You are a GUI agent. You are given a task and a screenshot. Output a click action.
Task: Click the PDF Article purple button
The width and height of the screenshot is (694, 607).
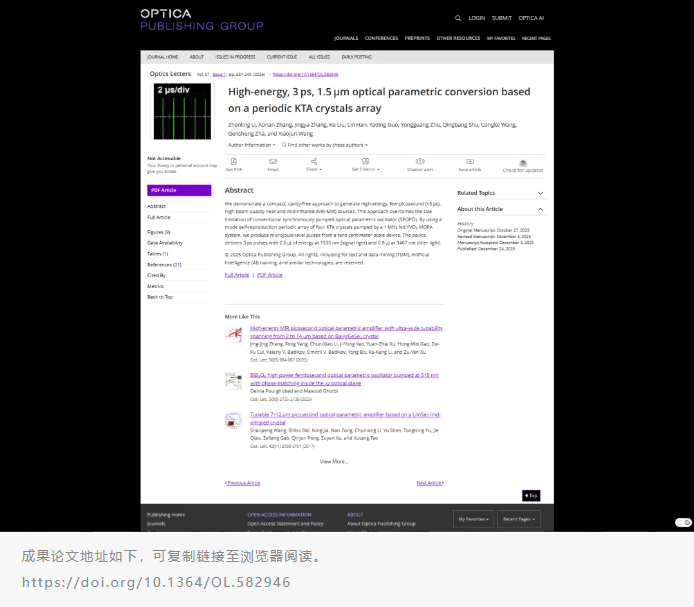[x=179, y=190]
